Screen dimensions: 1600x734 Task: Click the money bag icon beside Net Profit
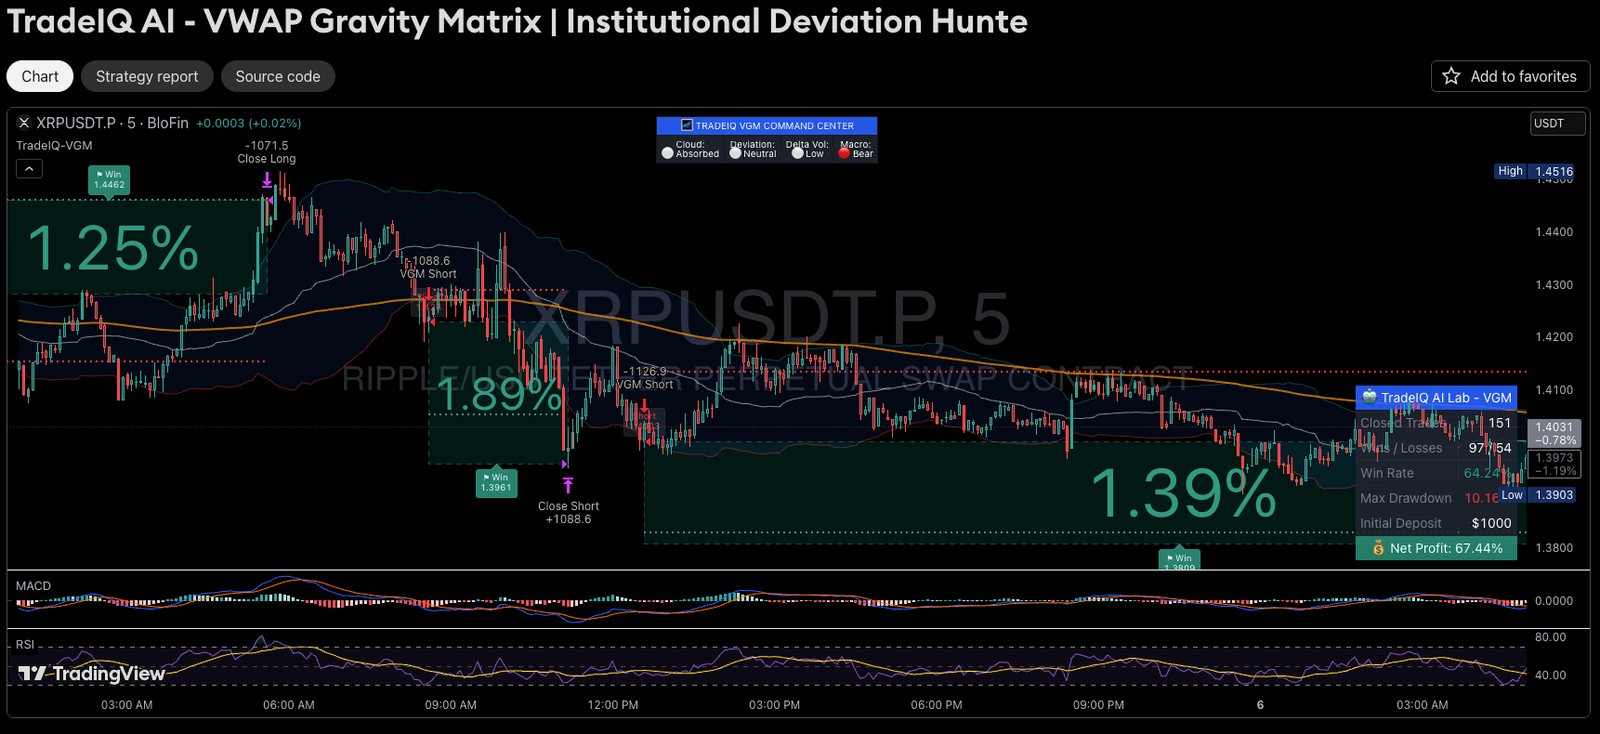pyautogui.click(x=1378, y=548)
